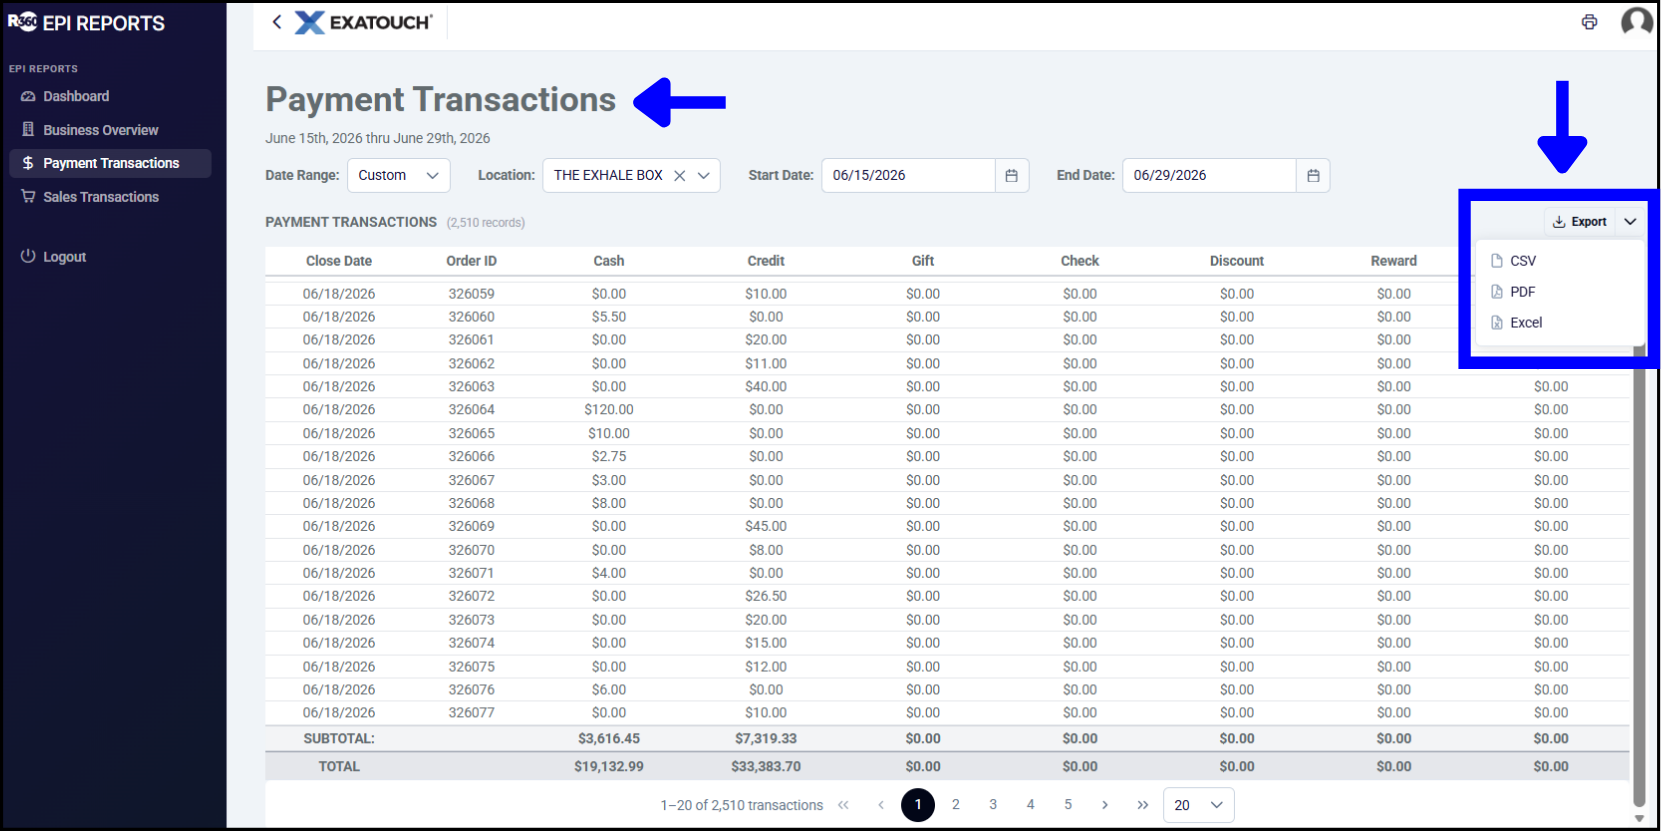Click the Payment Transactions dollar icon
This screenshot has width=1662, height=834.
point(28,163)
